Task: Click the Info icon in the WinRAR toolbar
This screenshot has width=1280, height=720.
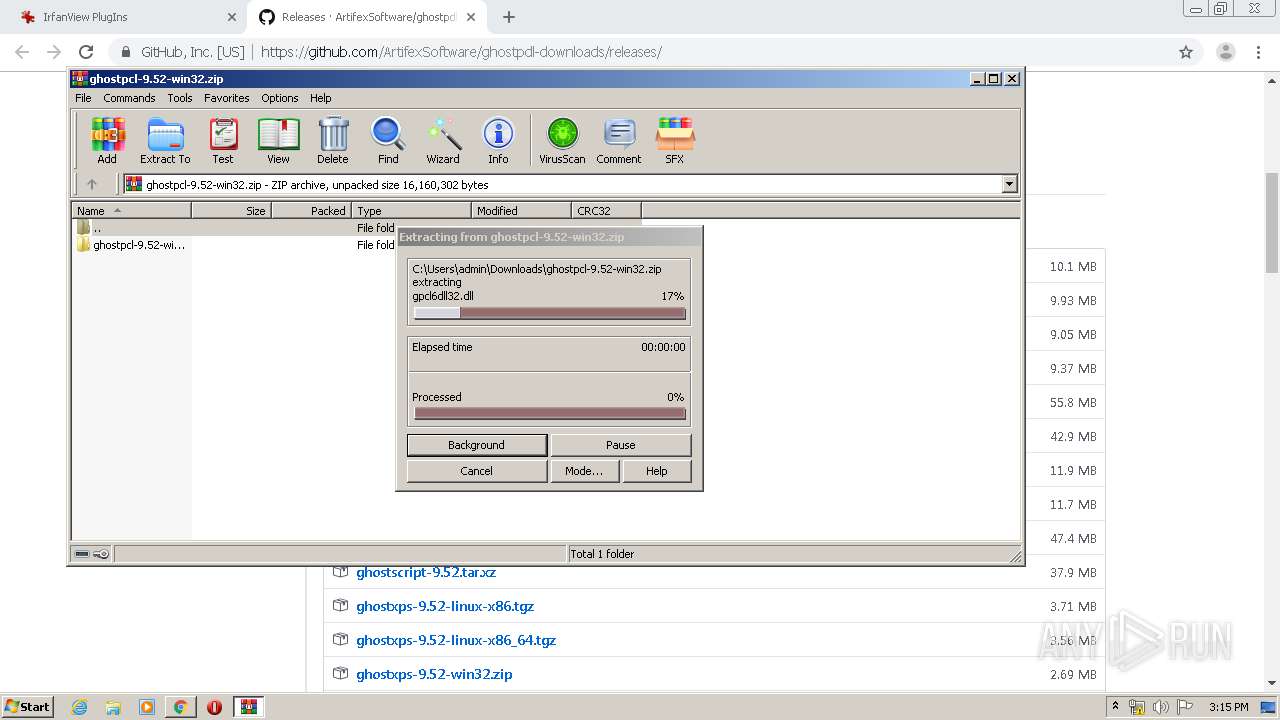Action: coord(498,140)
